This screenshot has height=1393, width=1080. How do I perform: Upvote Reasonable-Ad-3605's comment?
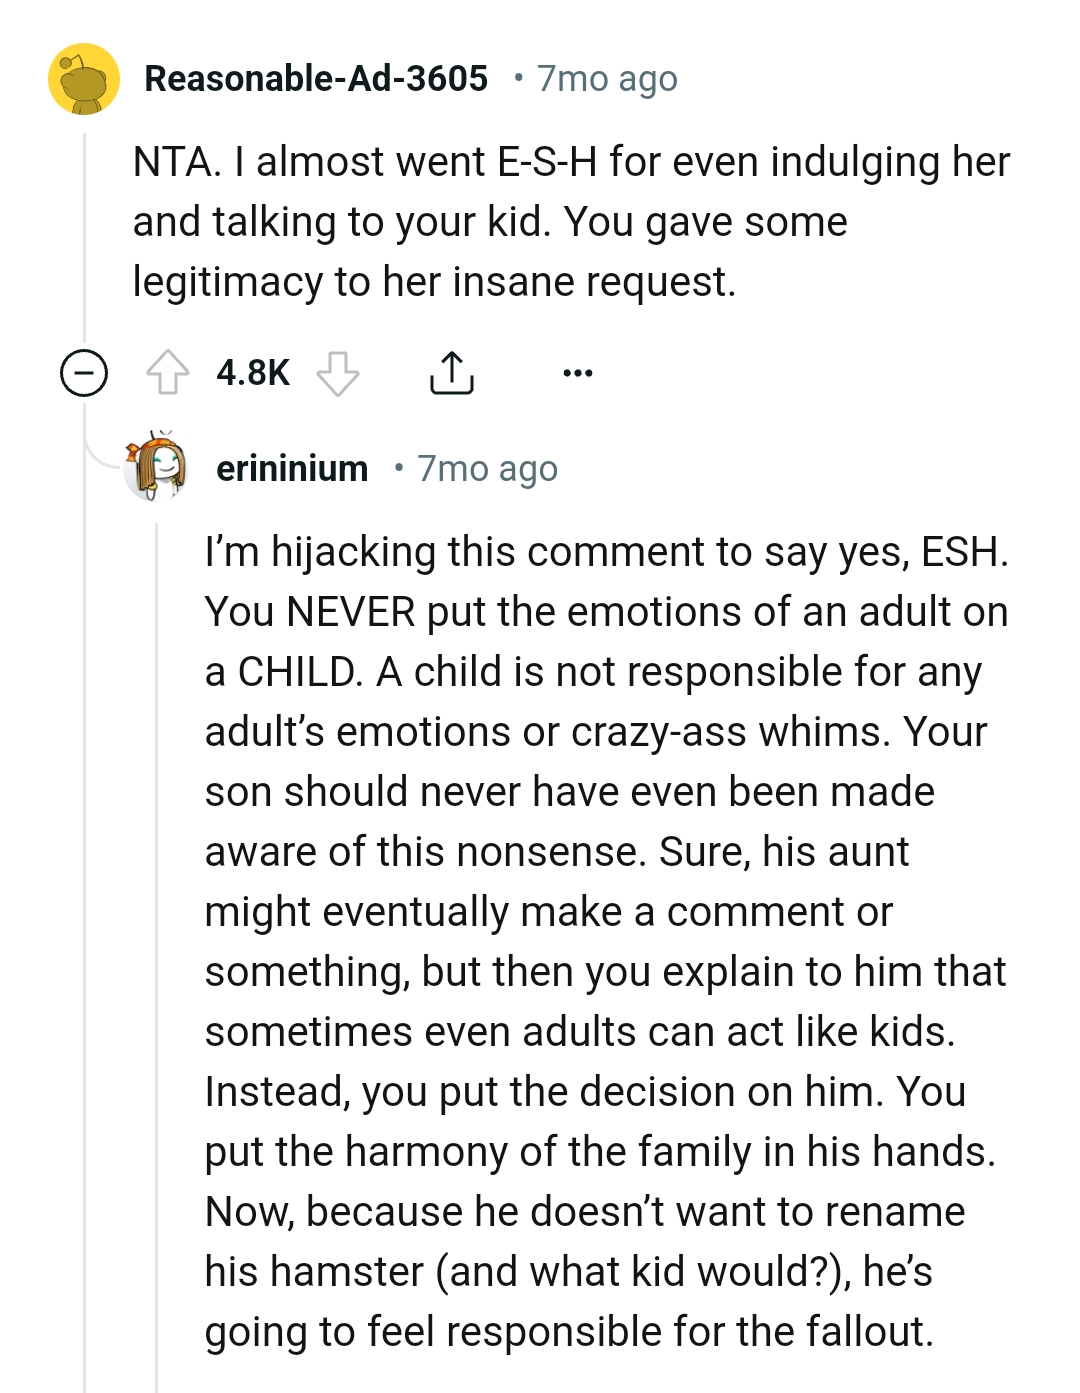pos(172,372)
